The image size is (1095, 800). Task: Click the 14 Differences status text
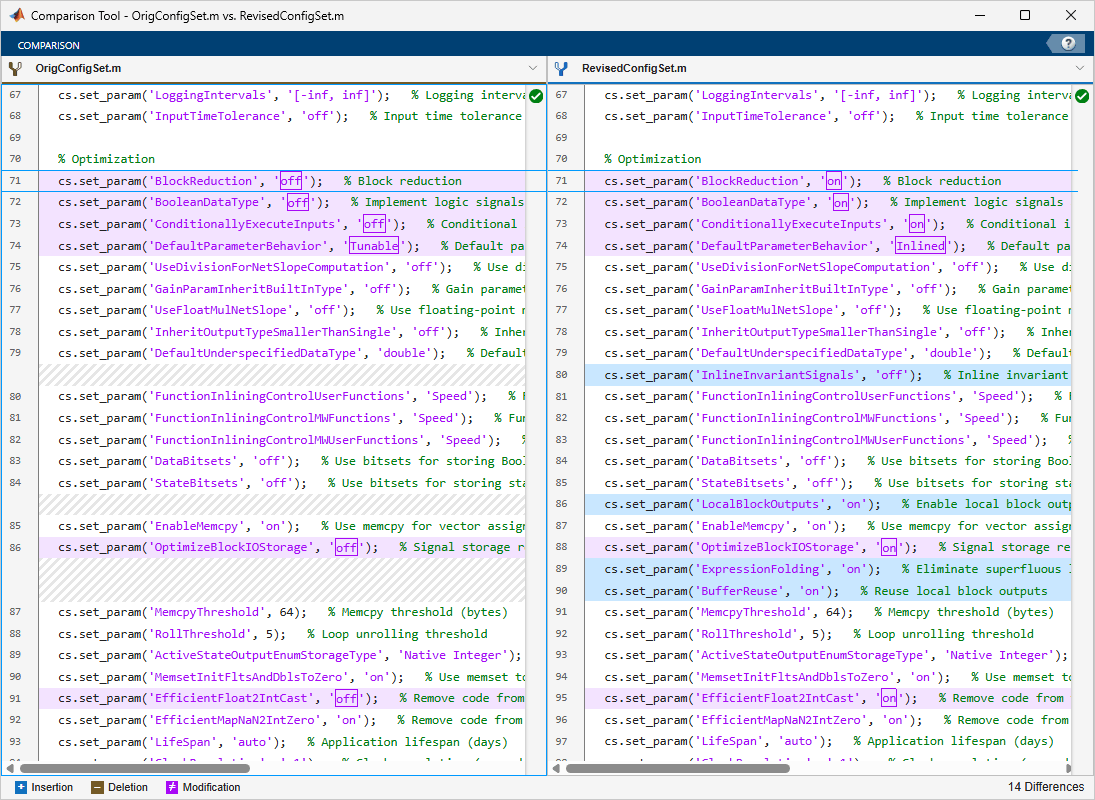click(x=1046, y=787)
